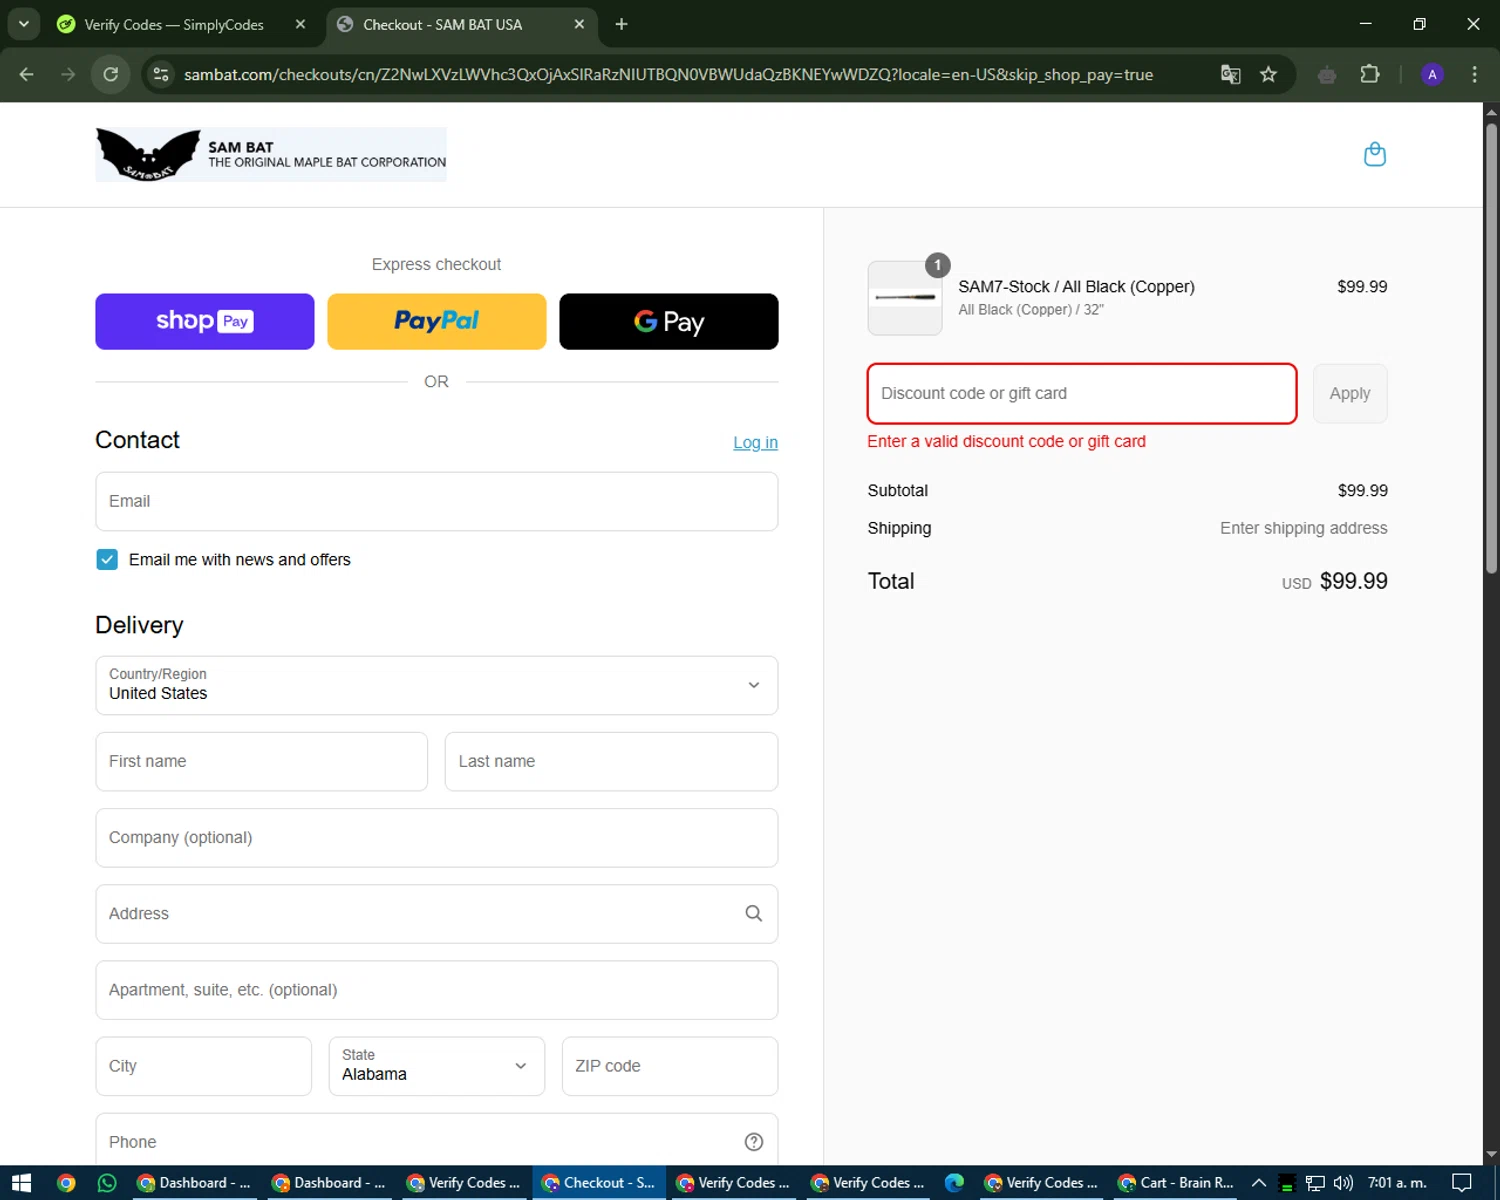Open the tab search dropdown arrow
Image resolution: width=1500 pixels, height=1200 pixels.
23,24
